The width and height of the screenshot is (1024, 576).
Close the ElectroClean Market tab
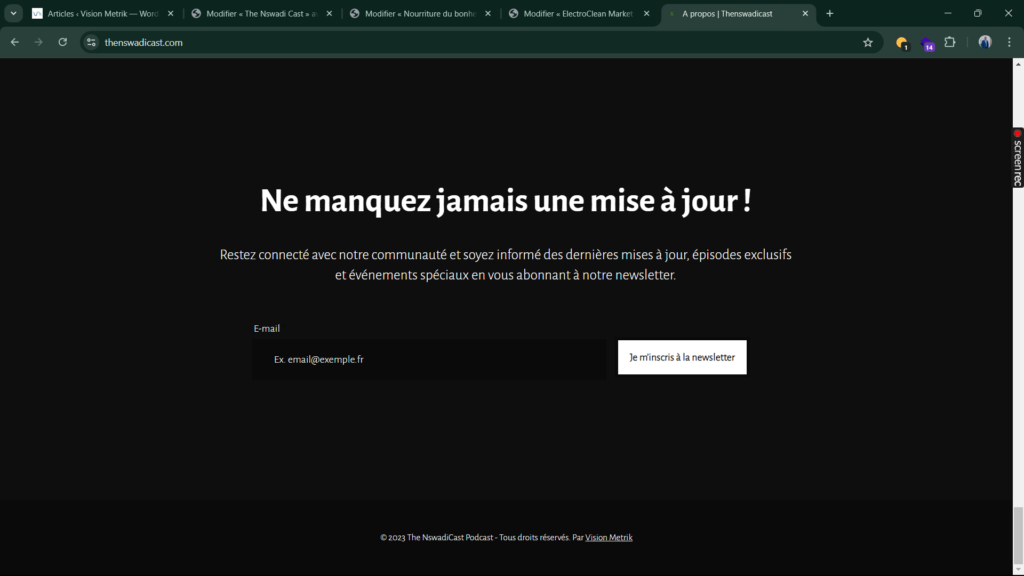tap(647, 13)
